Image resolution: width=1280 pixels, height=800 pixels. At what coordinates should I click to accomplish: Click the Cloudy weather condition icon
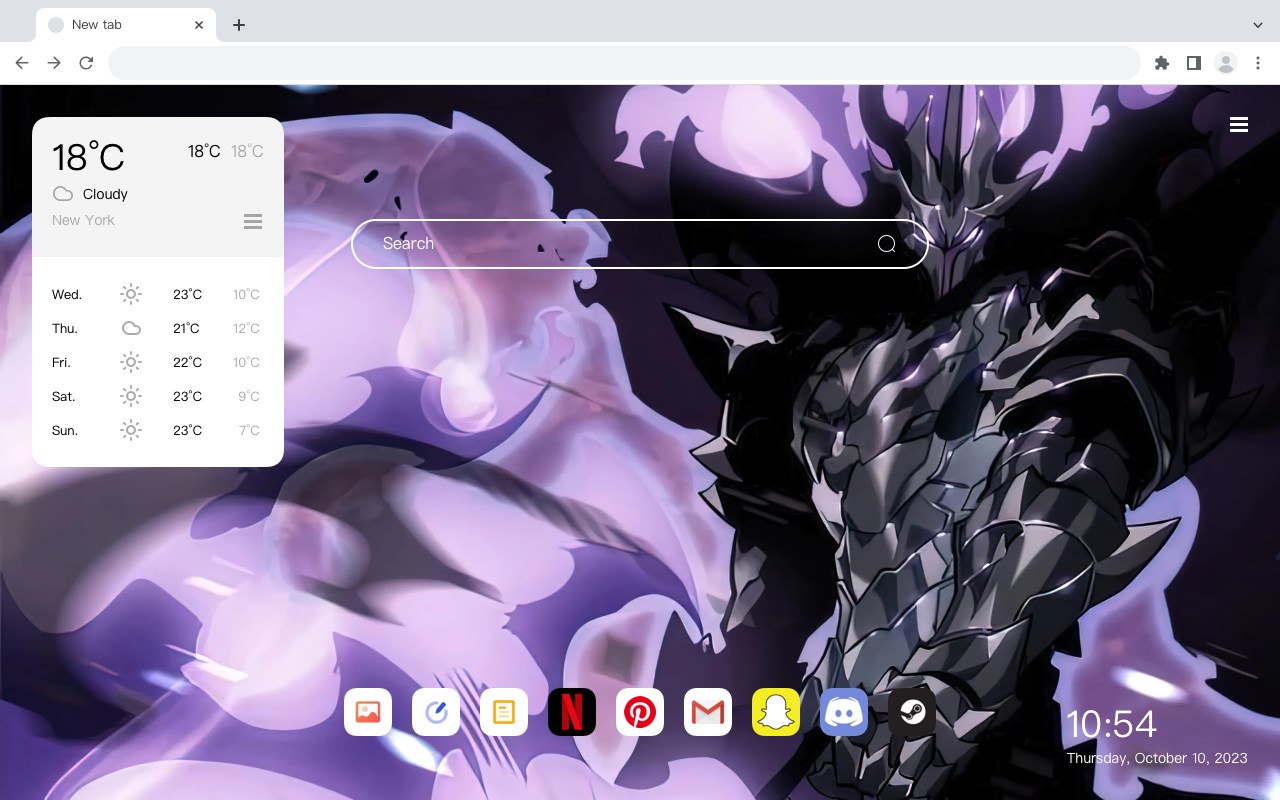point(63,194)
